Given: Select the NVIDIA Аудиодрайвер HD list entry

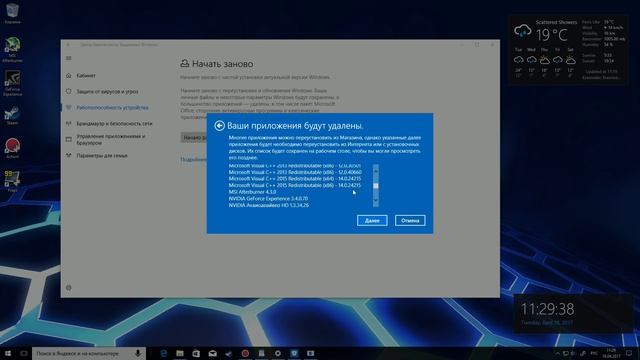Looking at the screenshot, I should 269,205.
